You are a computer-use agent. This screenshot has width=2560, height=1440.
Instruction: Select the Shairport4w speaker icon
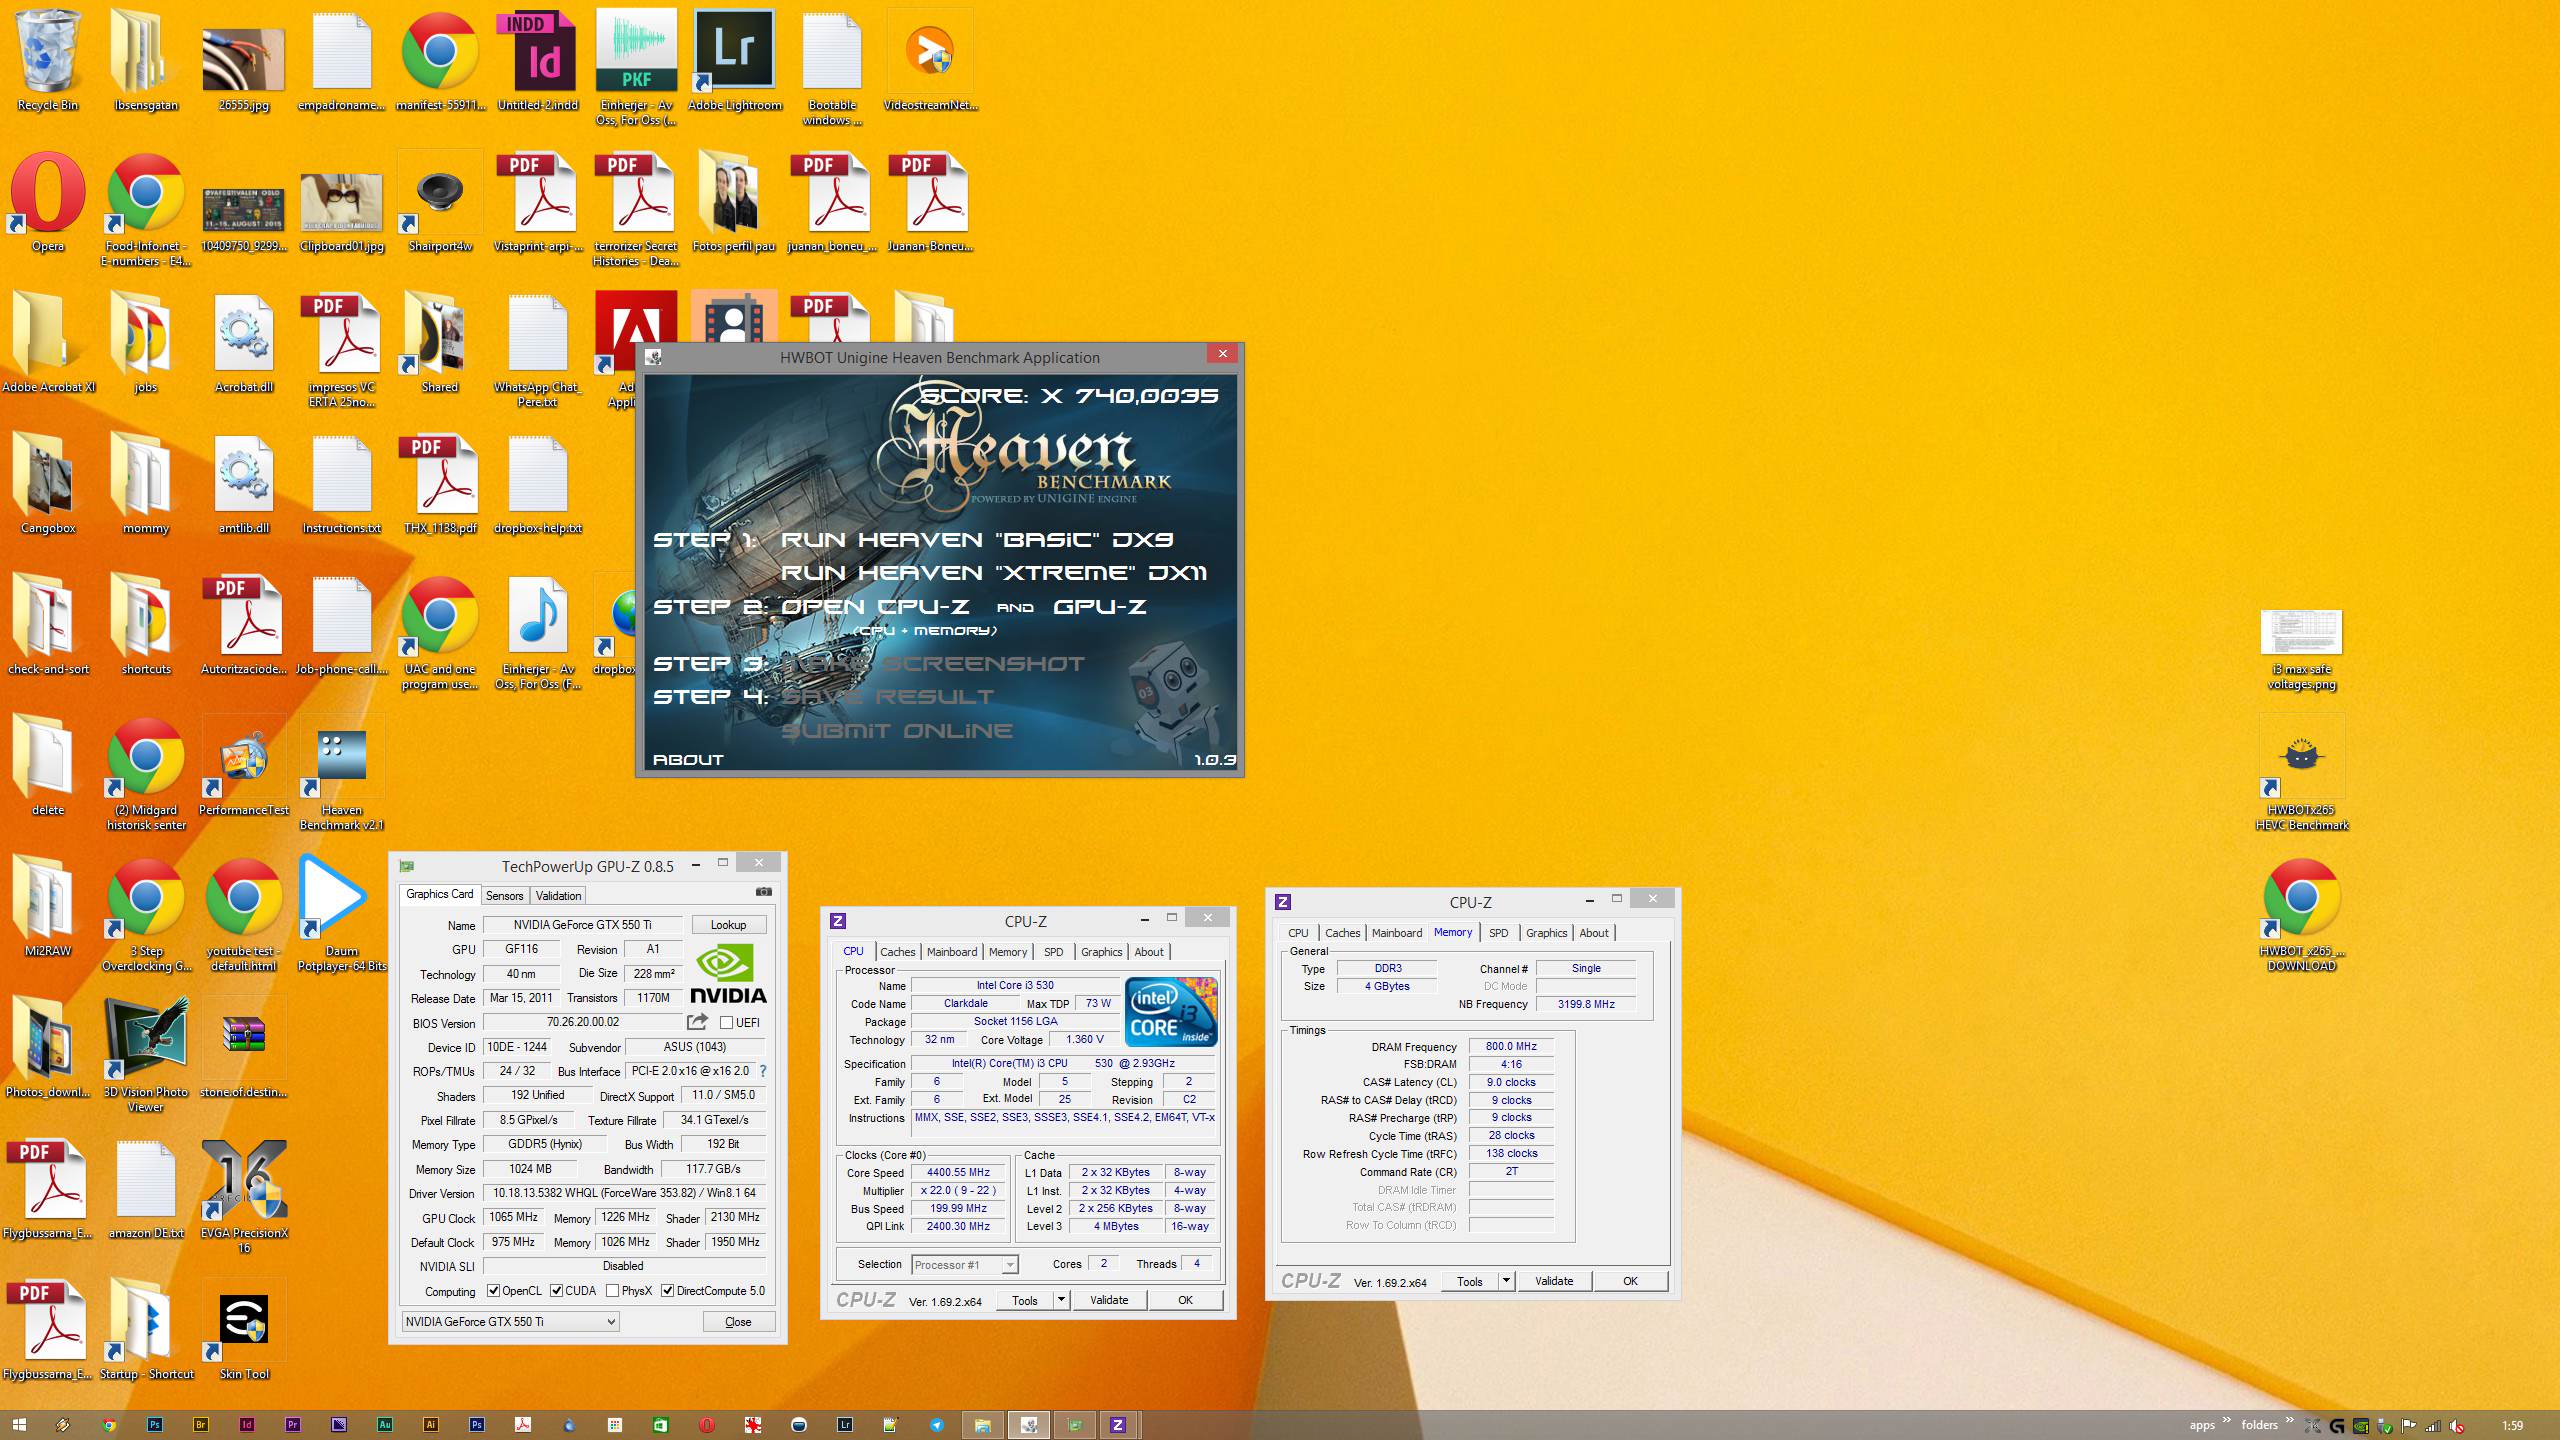tap(440, 201)
